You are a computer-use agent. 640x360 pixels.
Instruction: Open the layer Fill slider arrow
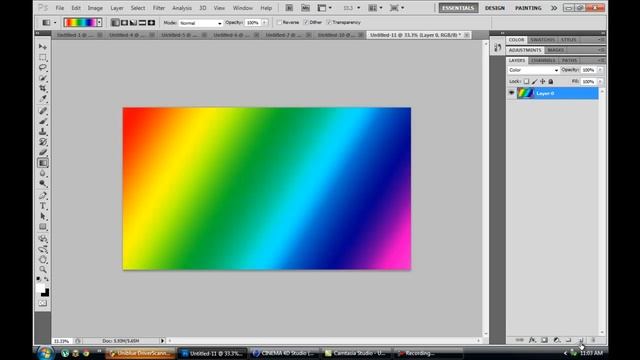click(600, 82)
